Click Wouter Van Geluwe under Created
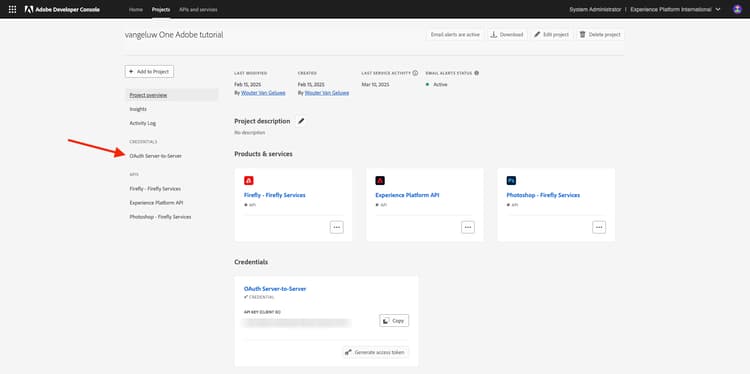This screenshot has height=374, width=750. click(327, 93)
